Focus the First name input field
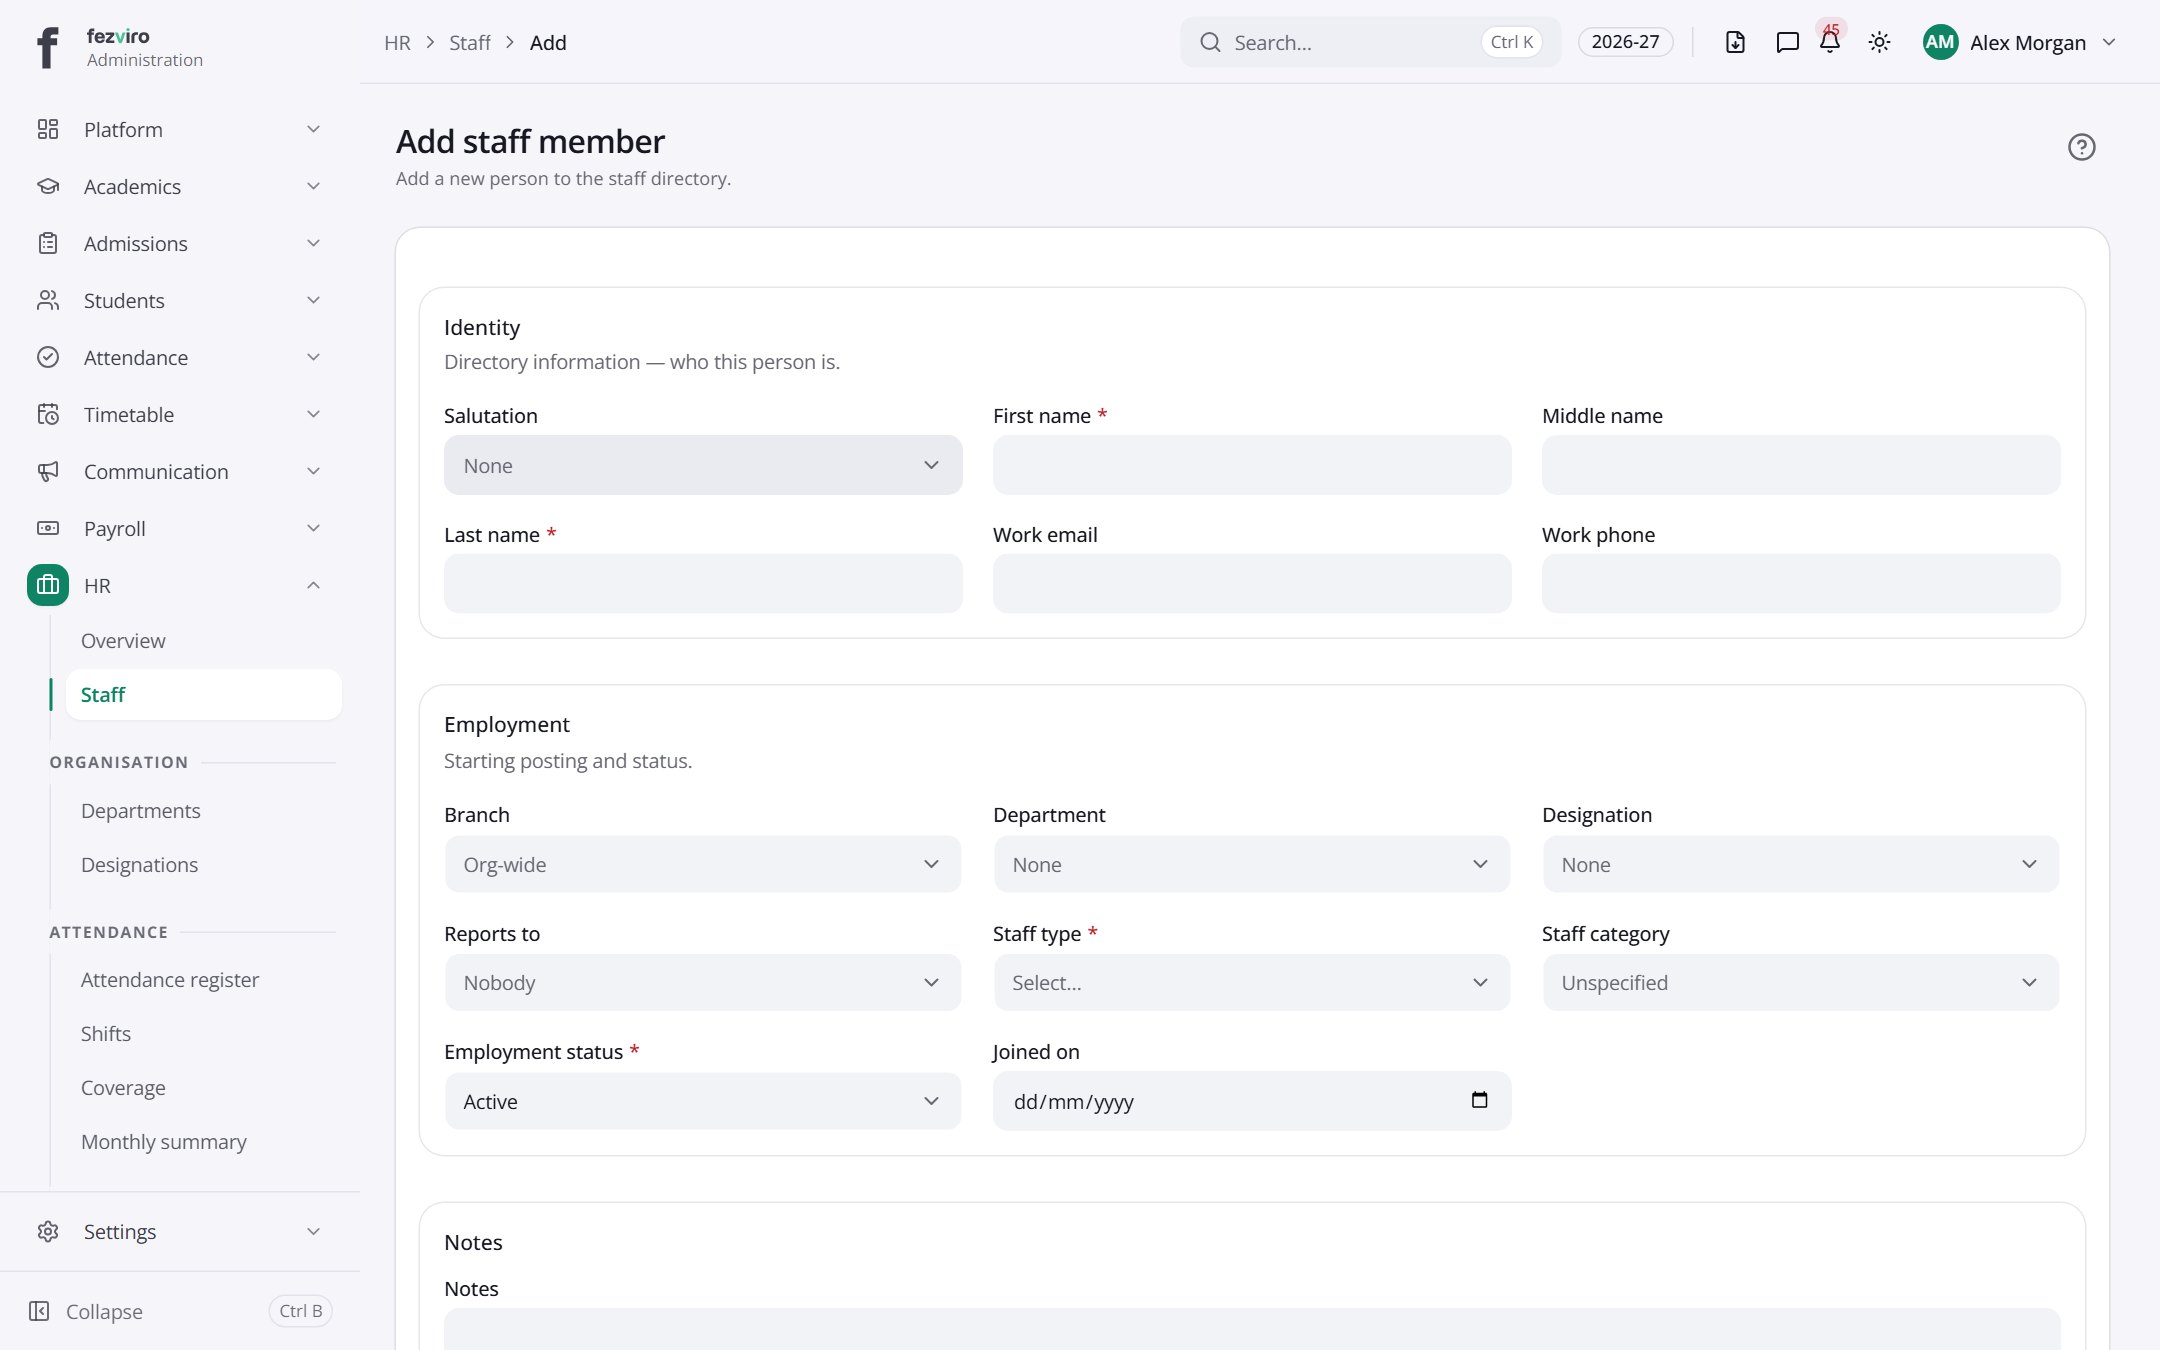This screenshot has height=1350, width=2160. [1251, 465]
